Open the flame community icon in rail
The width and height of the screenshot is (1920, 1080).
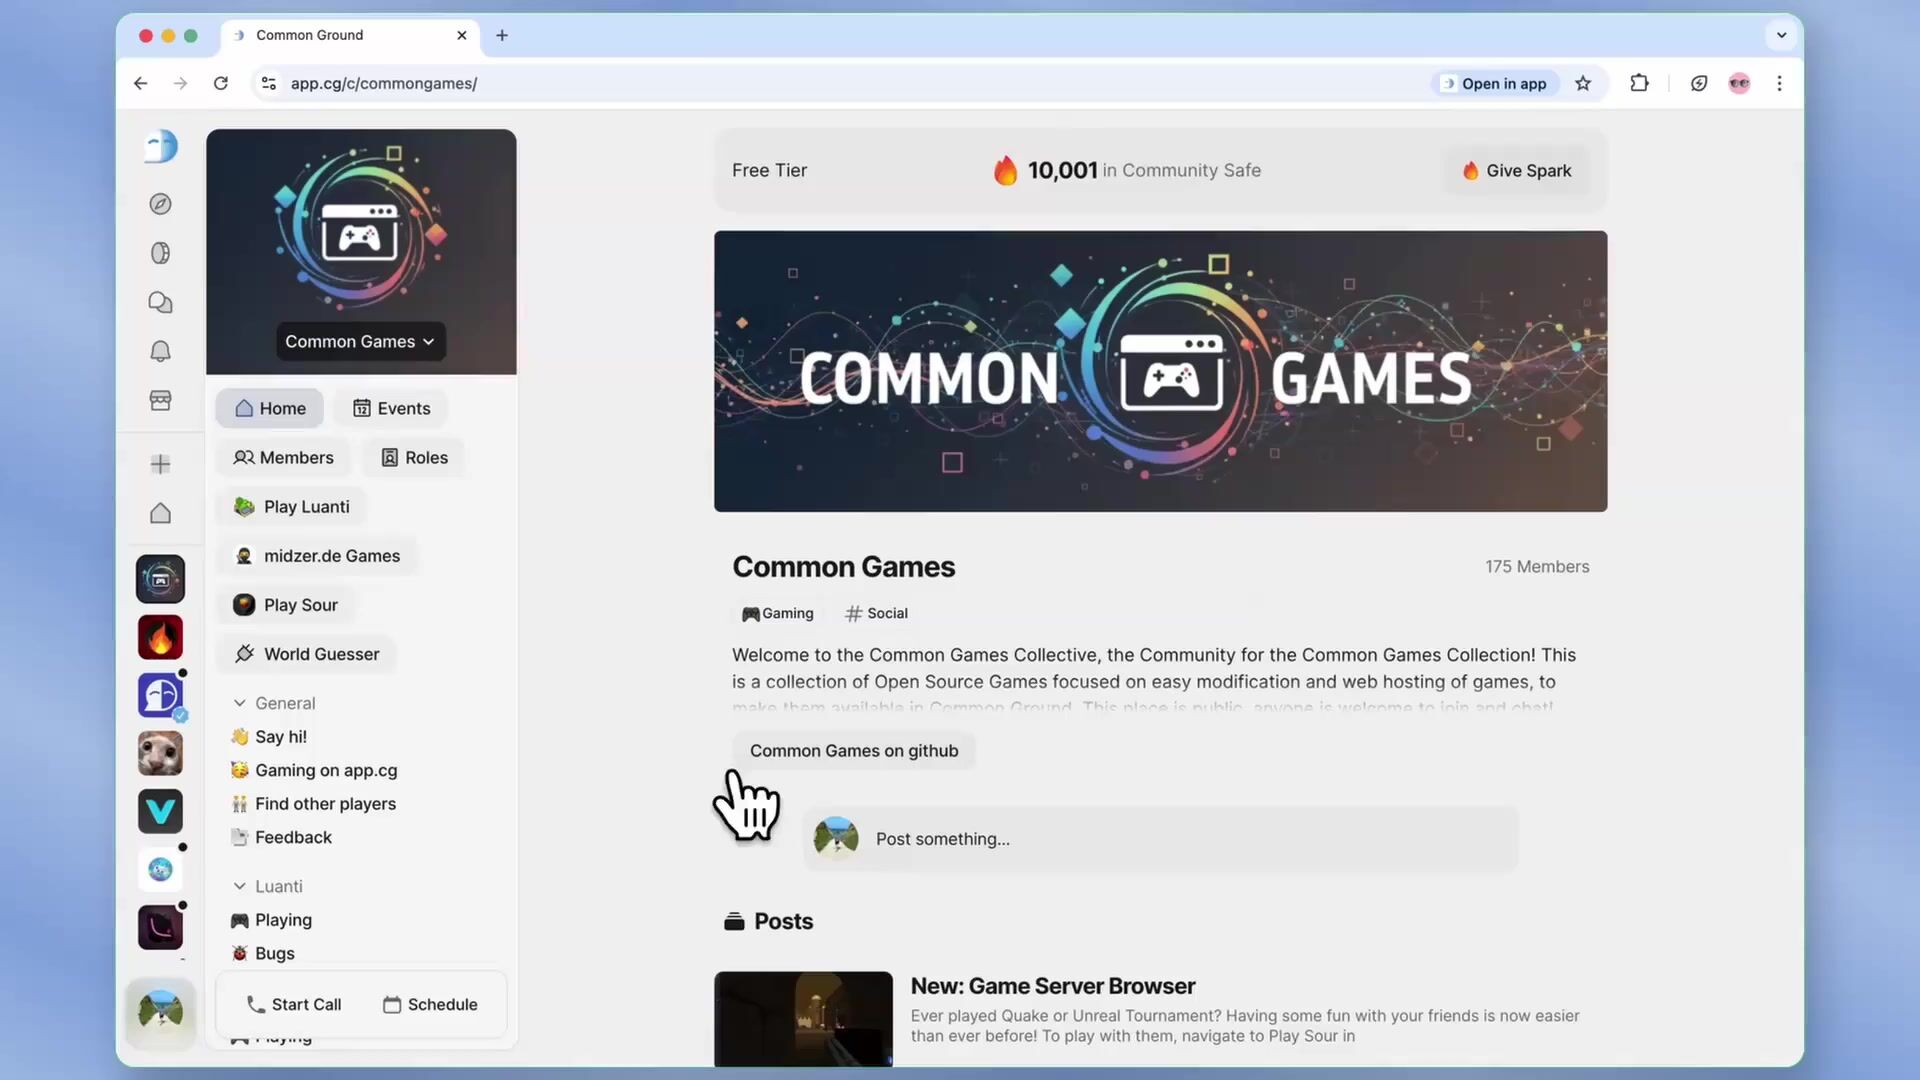160,637
